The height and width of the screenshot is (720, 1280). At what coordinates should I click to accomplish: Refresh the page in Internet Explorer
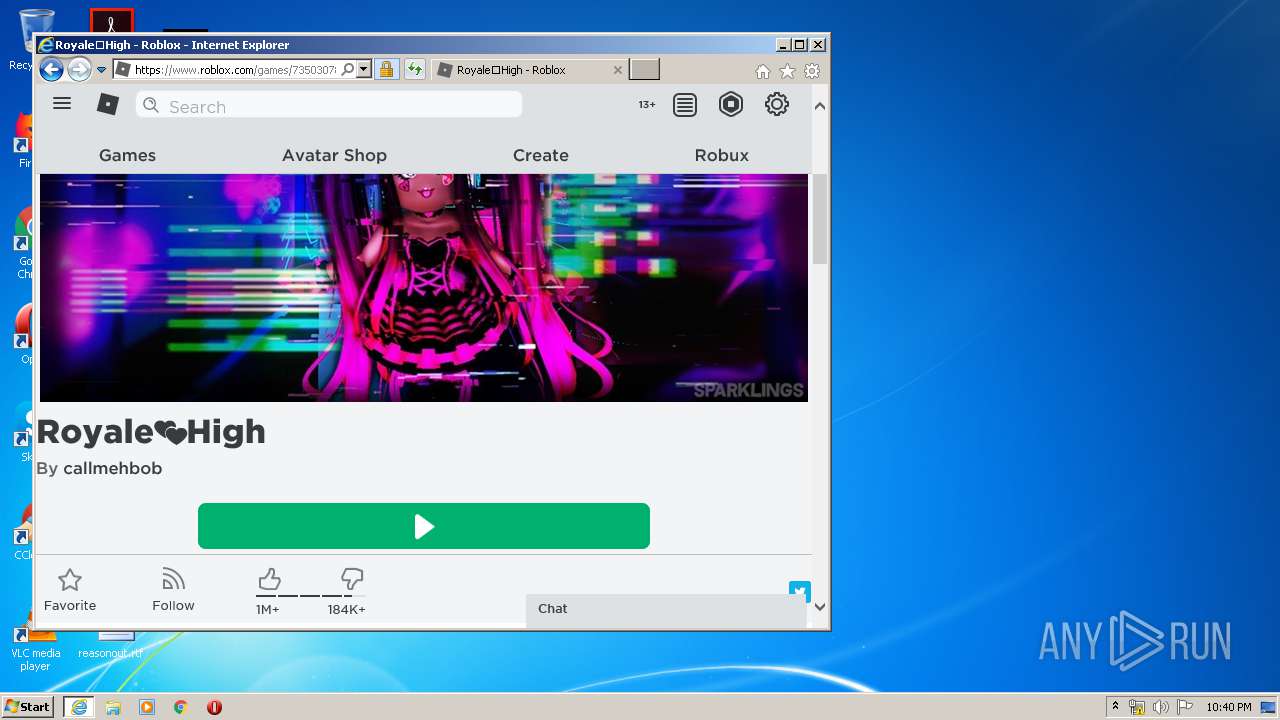click(x=415, y=69)
